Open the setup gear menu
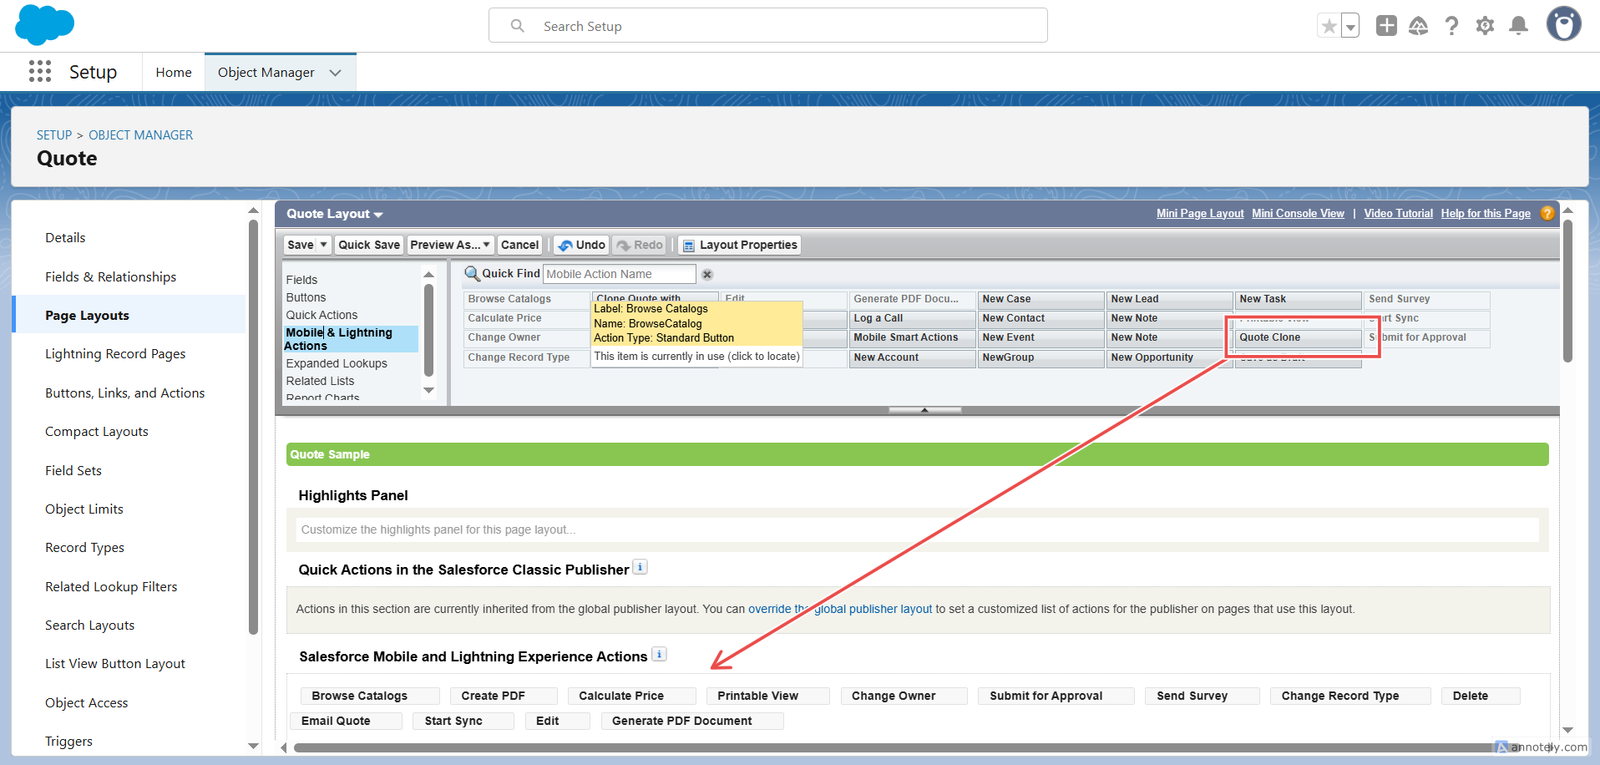This screenshot has height=765, width=1600. click(x=1485, y=26)
